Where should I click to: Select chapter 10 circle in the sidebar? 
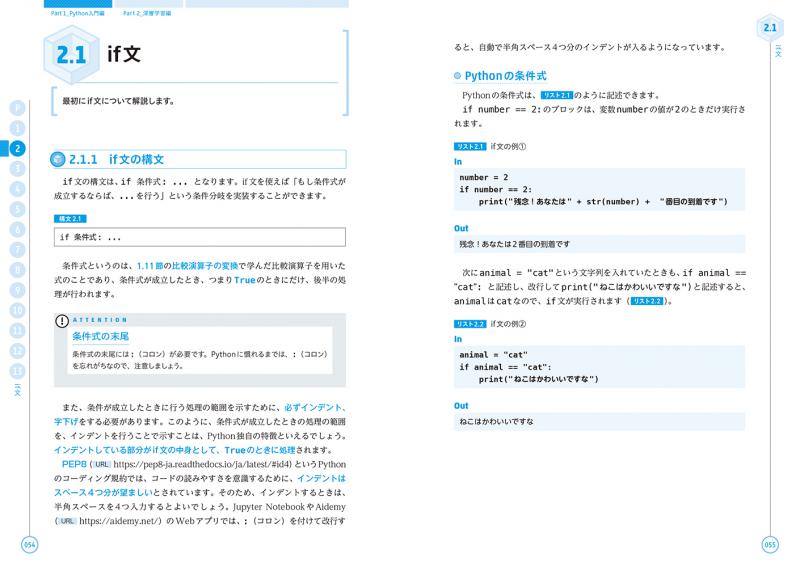[x=17, y=310]
